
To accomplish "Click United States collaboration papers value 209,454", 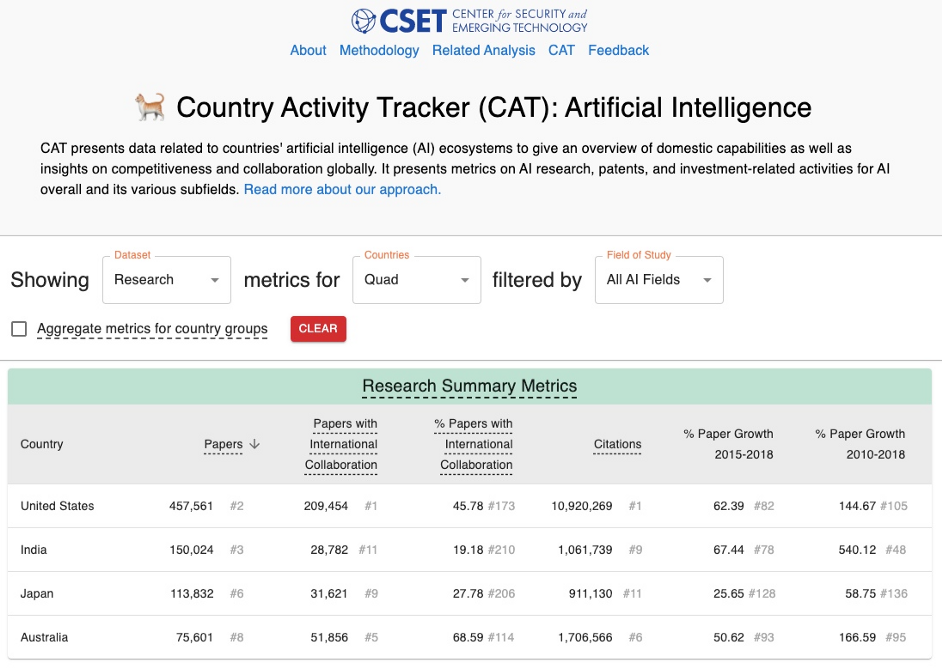I will point(326,506).
